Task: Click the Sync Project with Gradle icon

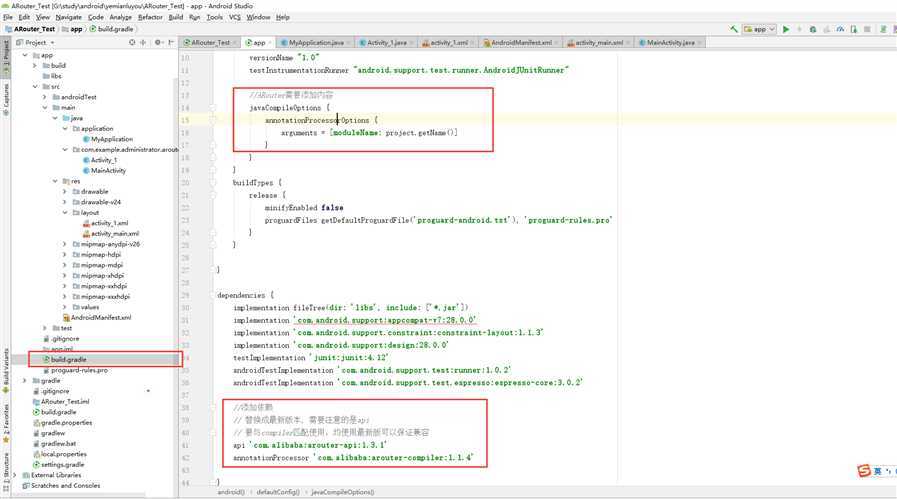Action: pyautogui.click(x=884, y=29)
